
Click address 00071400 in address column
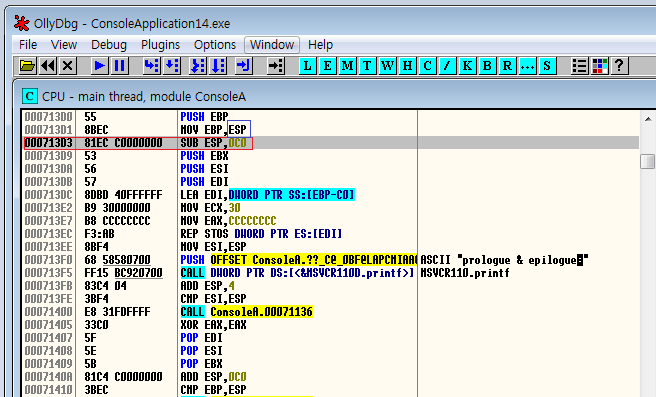click(x=49, y=312)
